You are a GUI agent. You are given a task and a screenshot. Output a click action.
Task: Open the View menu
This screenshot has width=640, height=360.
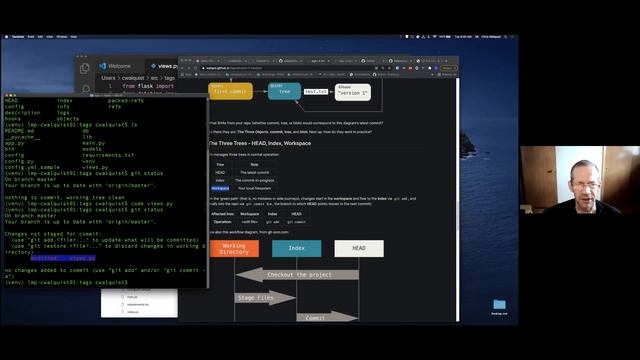pos(50,37)
